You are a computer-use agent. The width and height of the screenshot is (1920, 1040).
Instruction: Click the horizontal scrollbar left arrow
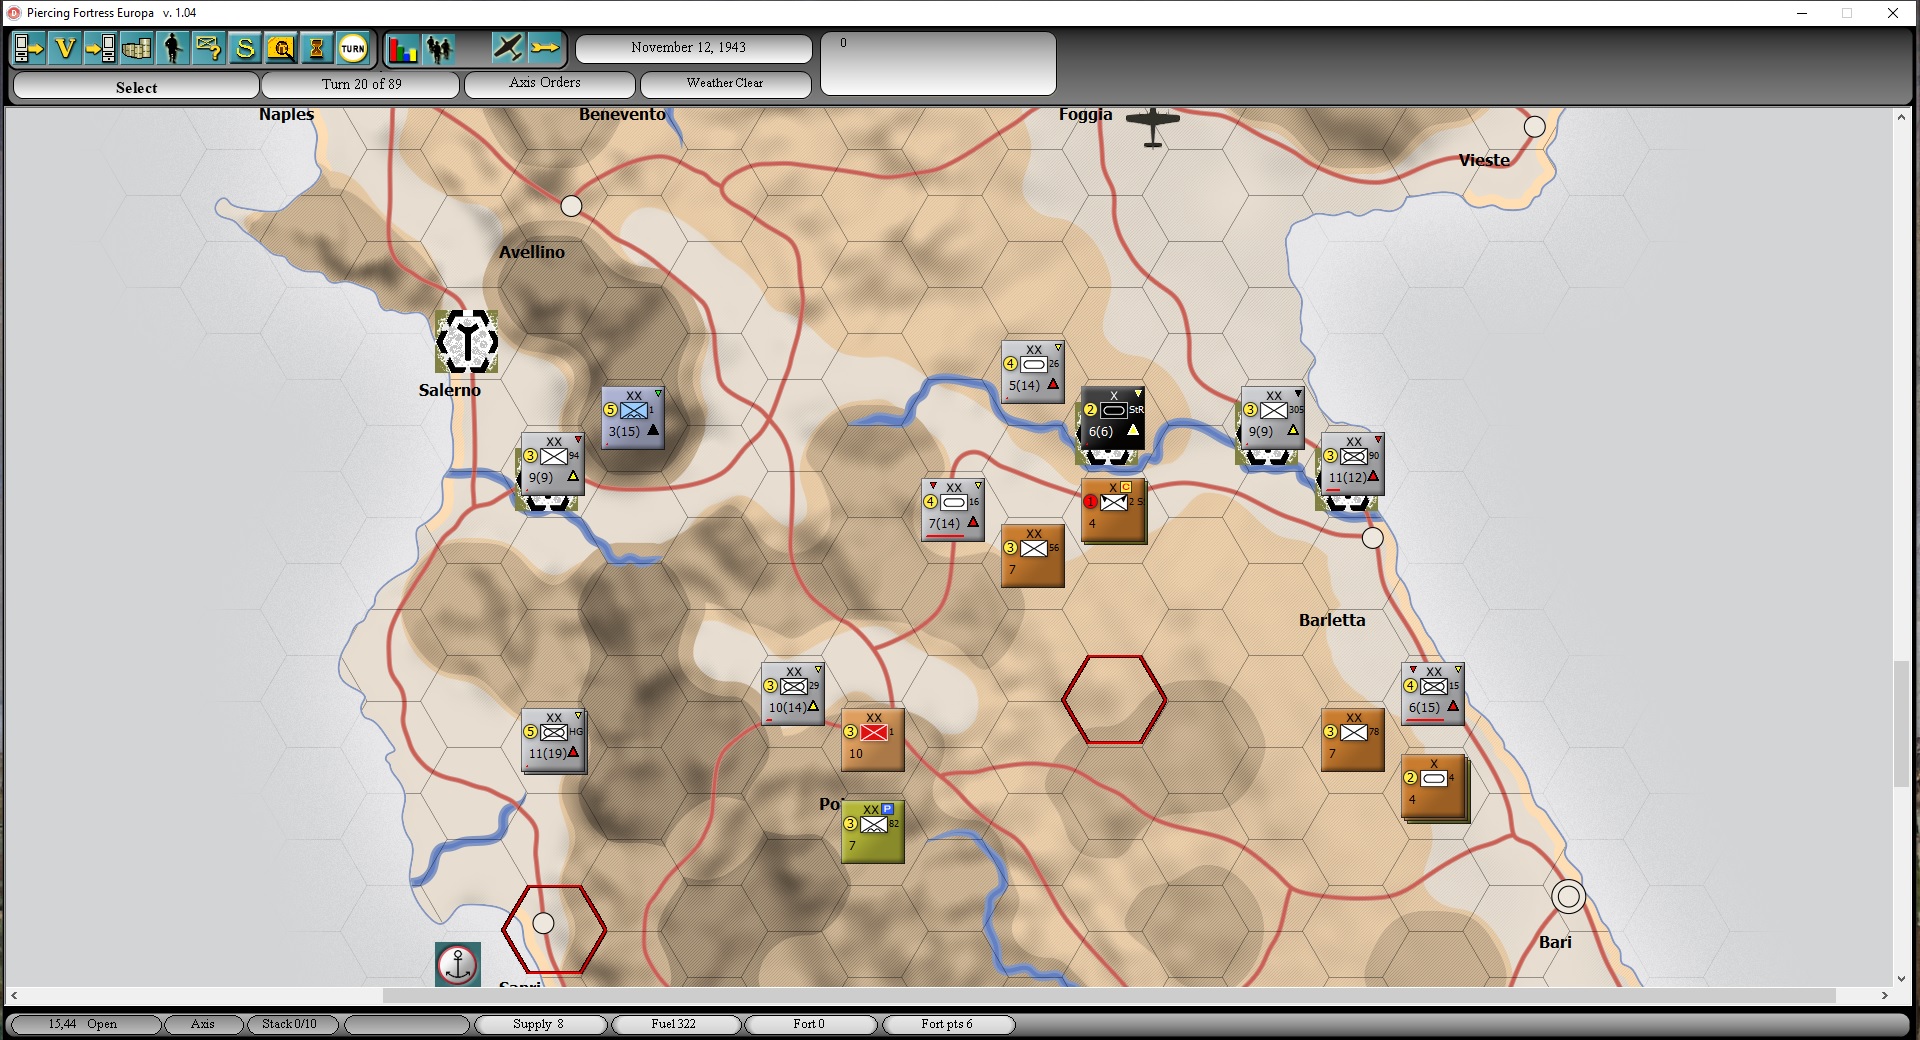pyautogui.click(x=13, y=996)
